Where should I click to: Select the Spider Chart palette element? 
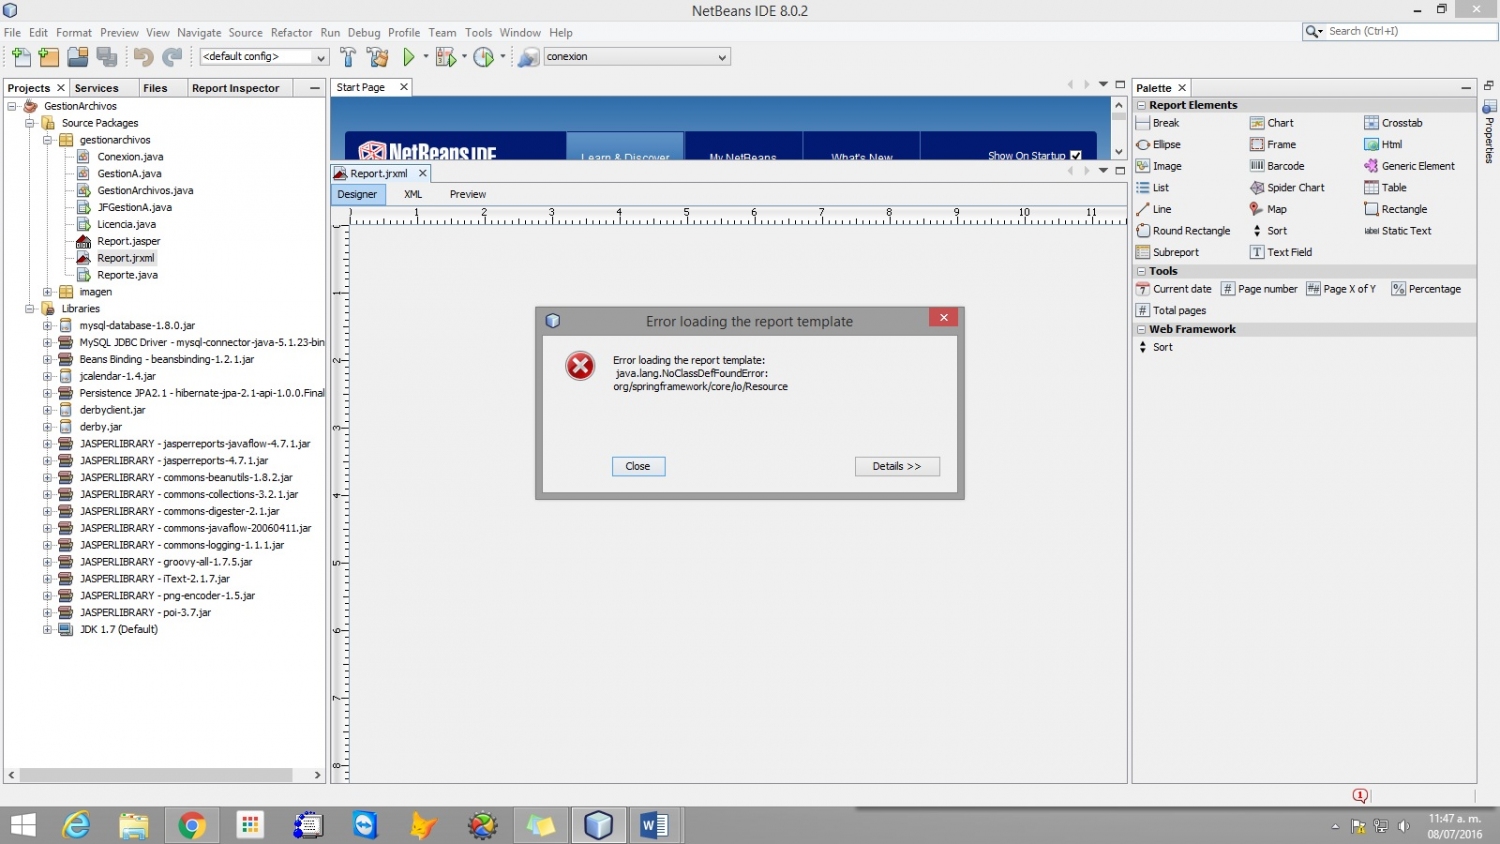coord(1287,188)
